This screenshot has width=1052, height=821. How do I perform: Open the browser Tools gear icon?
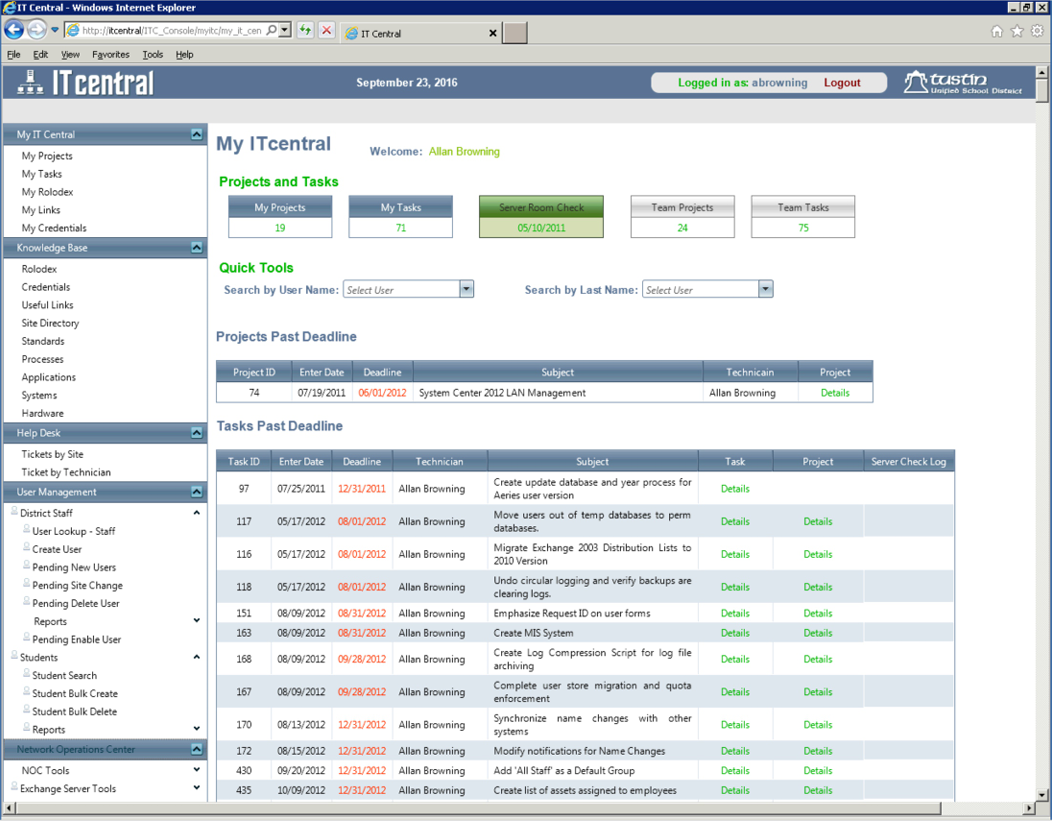(1037, 31)
